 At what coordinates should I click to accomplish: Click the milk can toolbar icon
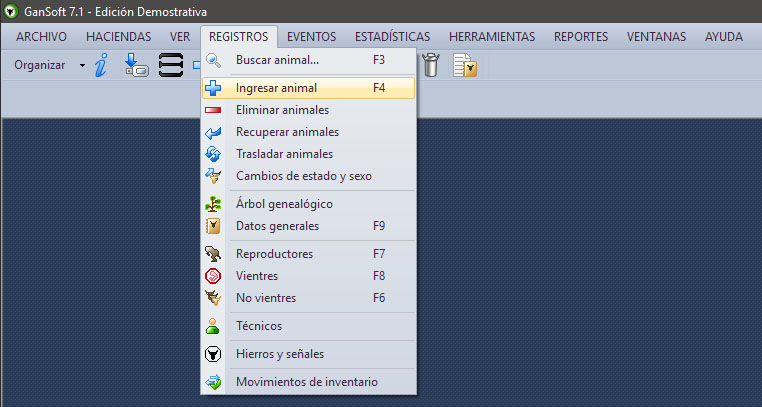tap(431, 65)
